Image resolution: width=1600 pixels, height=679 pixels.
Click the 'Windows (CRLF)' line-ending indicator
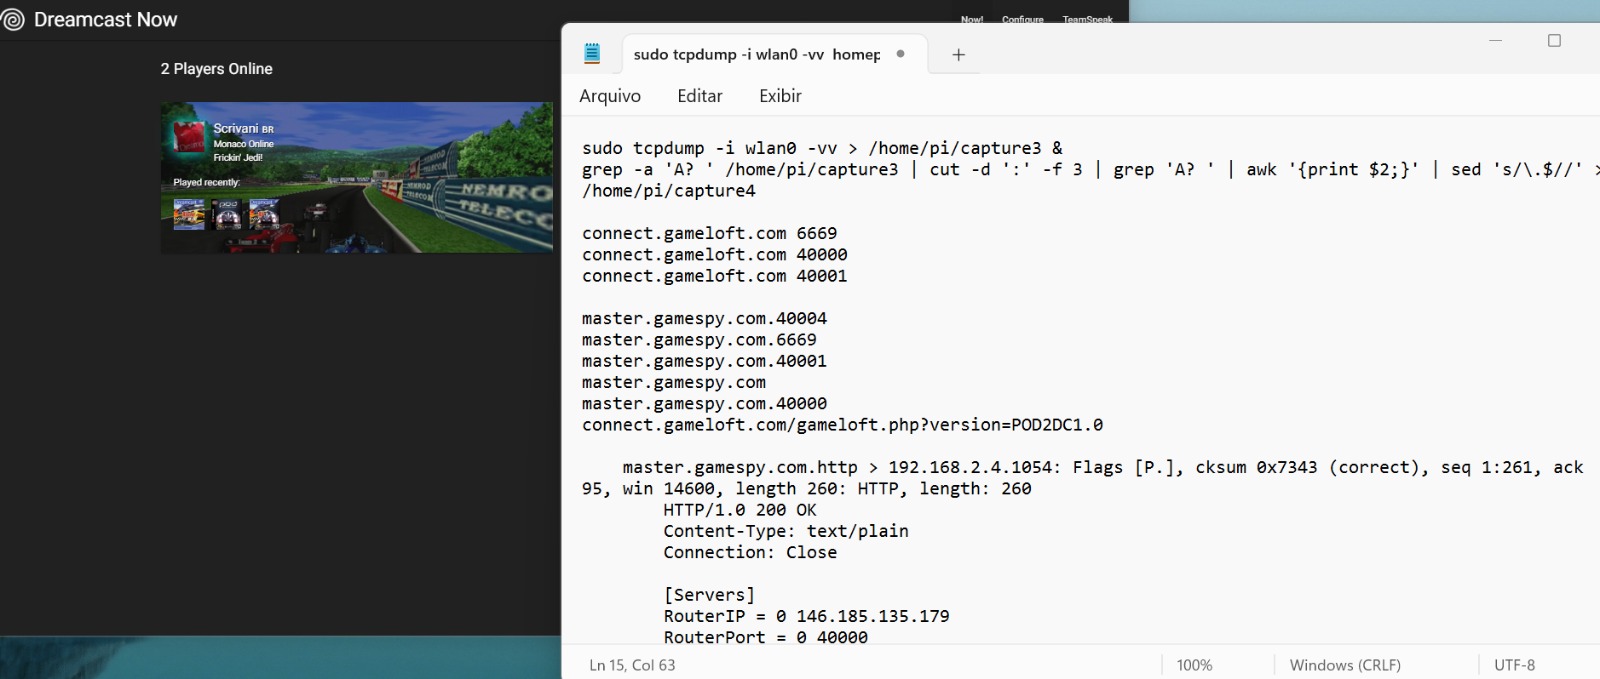(x=1345, y=665)
